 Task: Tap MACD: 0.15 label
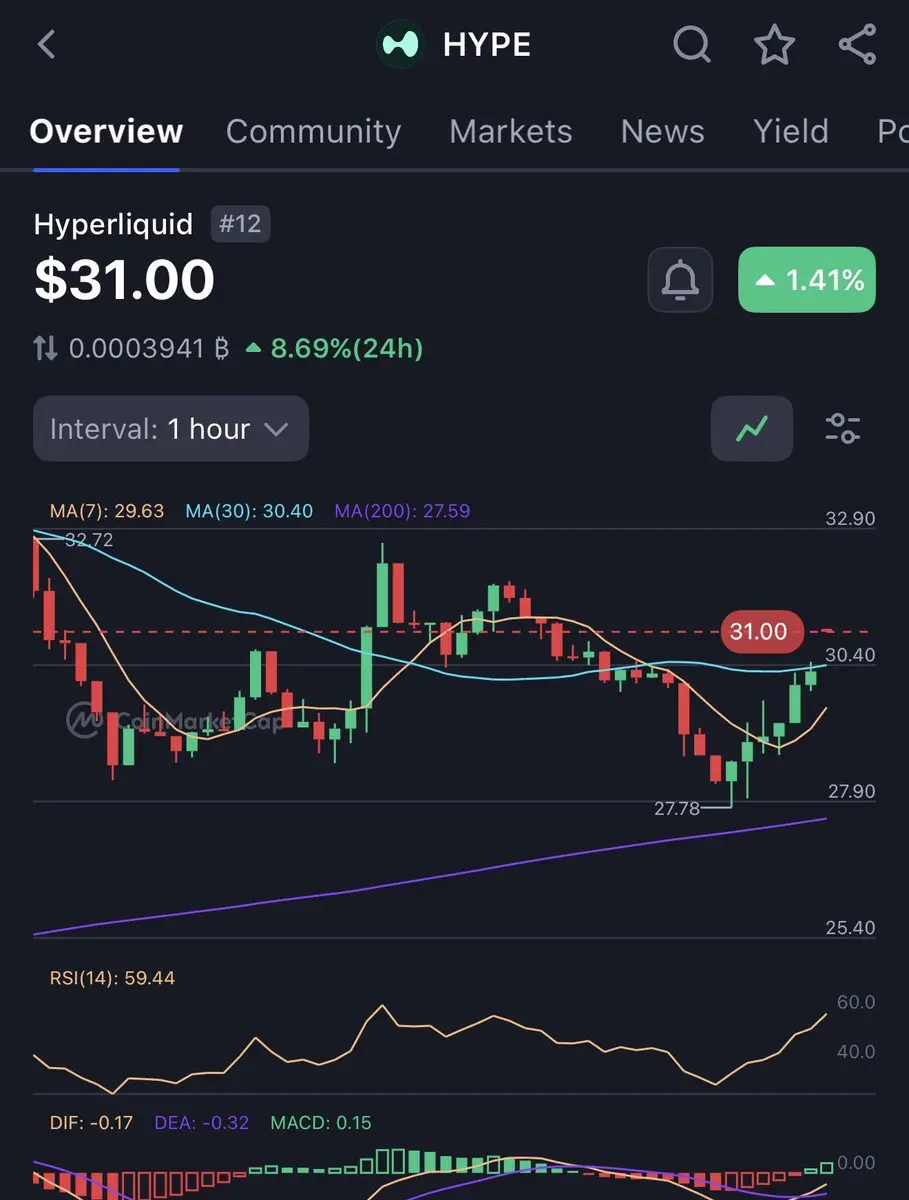click(x=321, y=1123)
